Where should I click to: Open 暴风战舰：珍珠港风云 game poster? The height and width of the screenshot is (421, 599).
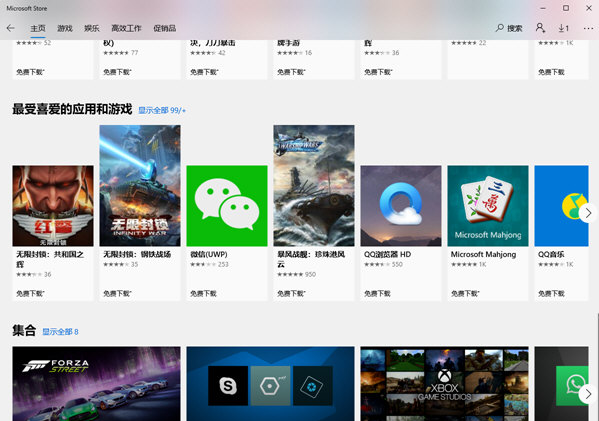click(x=314, y=186)
